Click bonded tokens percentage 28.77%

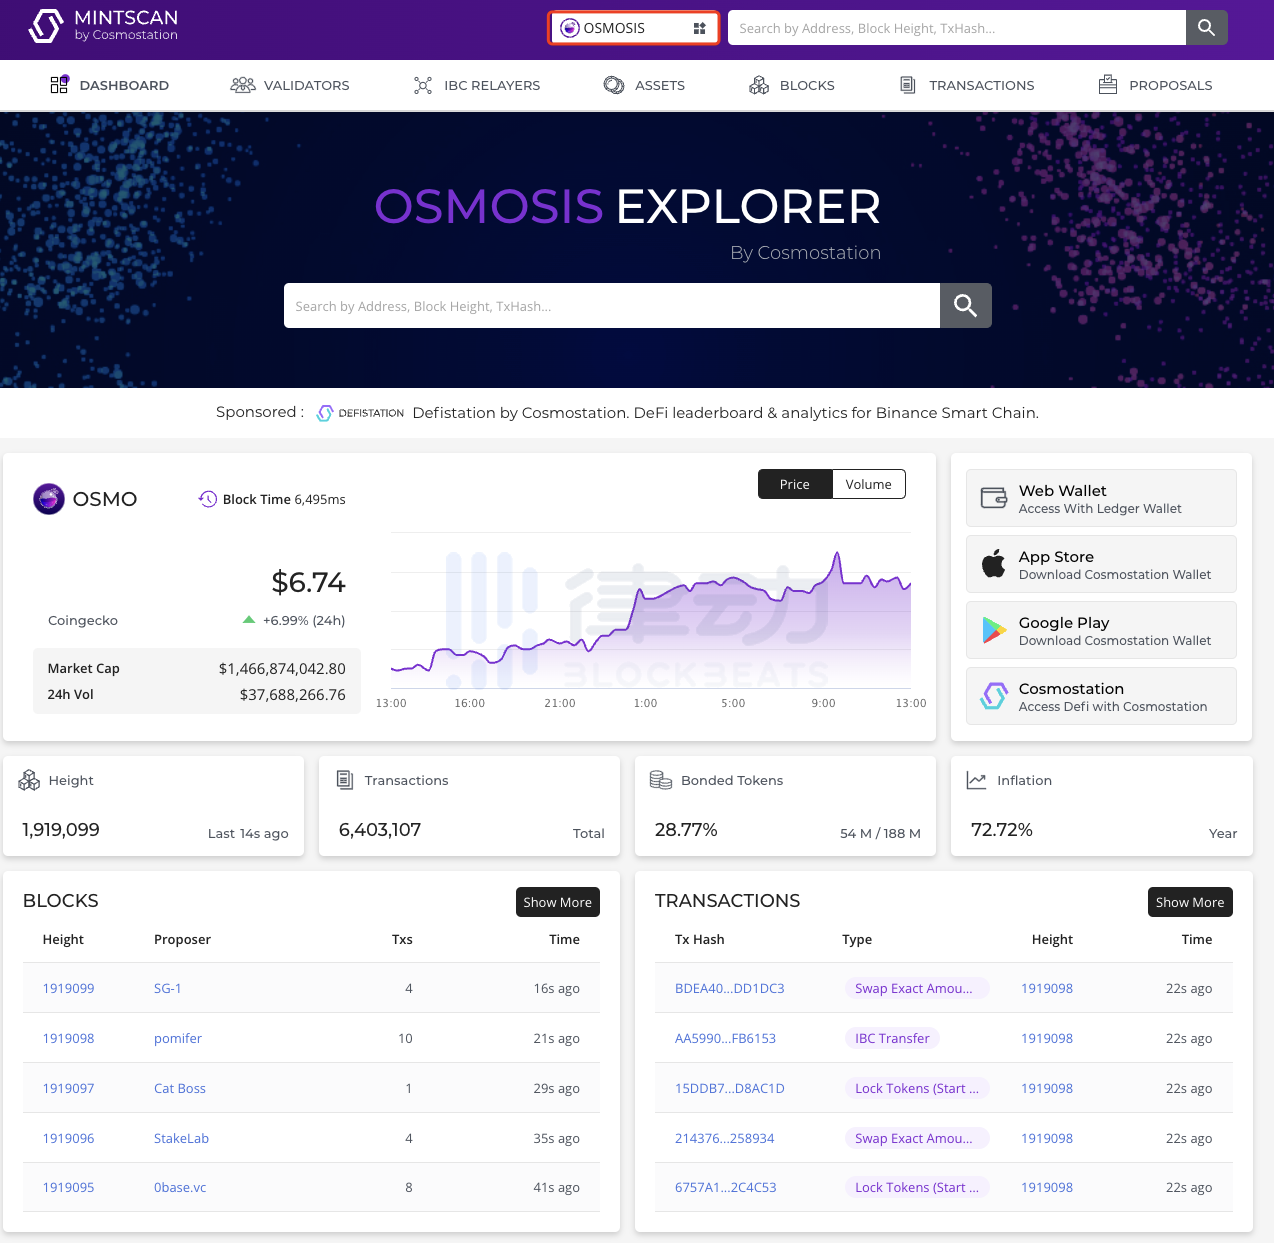(x=686, y=830)
